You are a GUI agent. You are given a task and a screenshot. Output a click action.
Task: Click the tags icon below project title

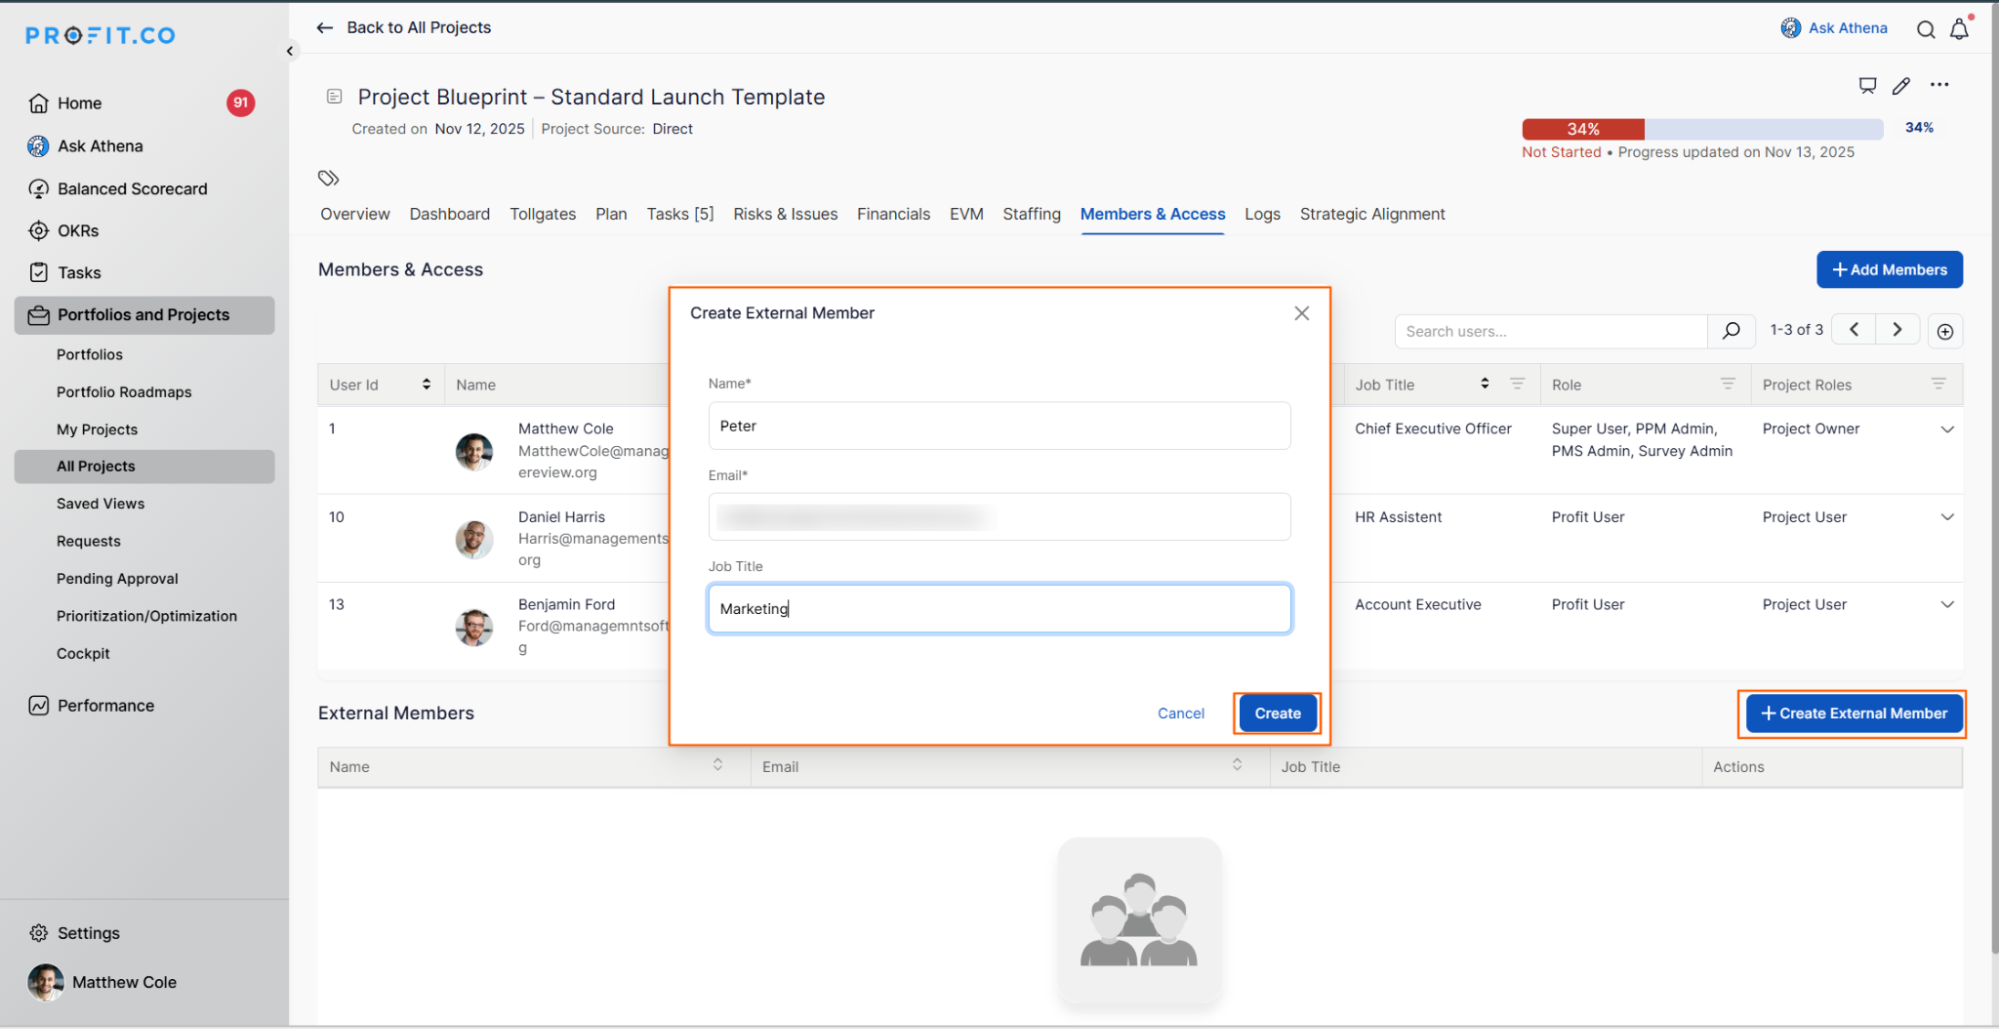click(x=328, y=178)
